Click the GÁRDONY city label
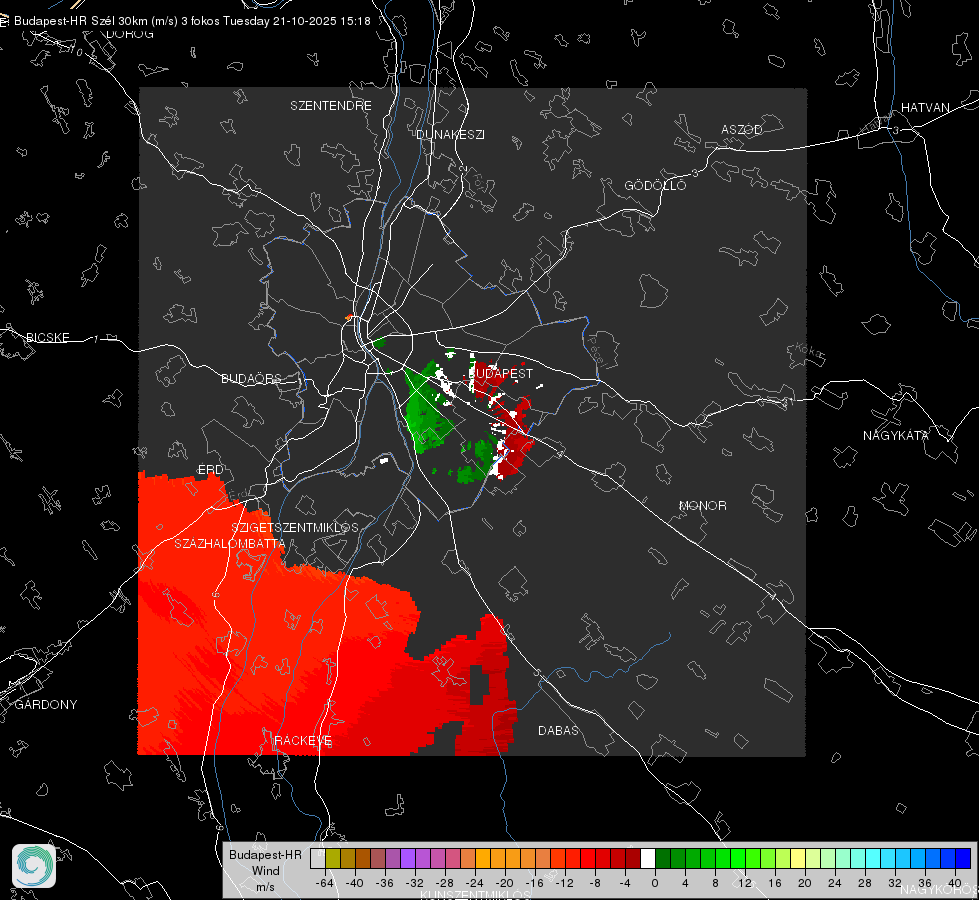 tap(46, 705)
